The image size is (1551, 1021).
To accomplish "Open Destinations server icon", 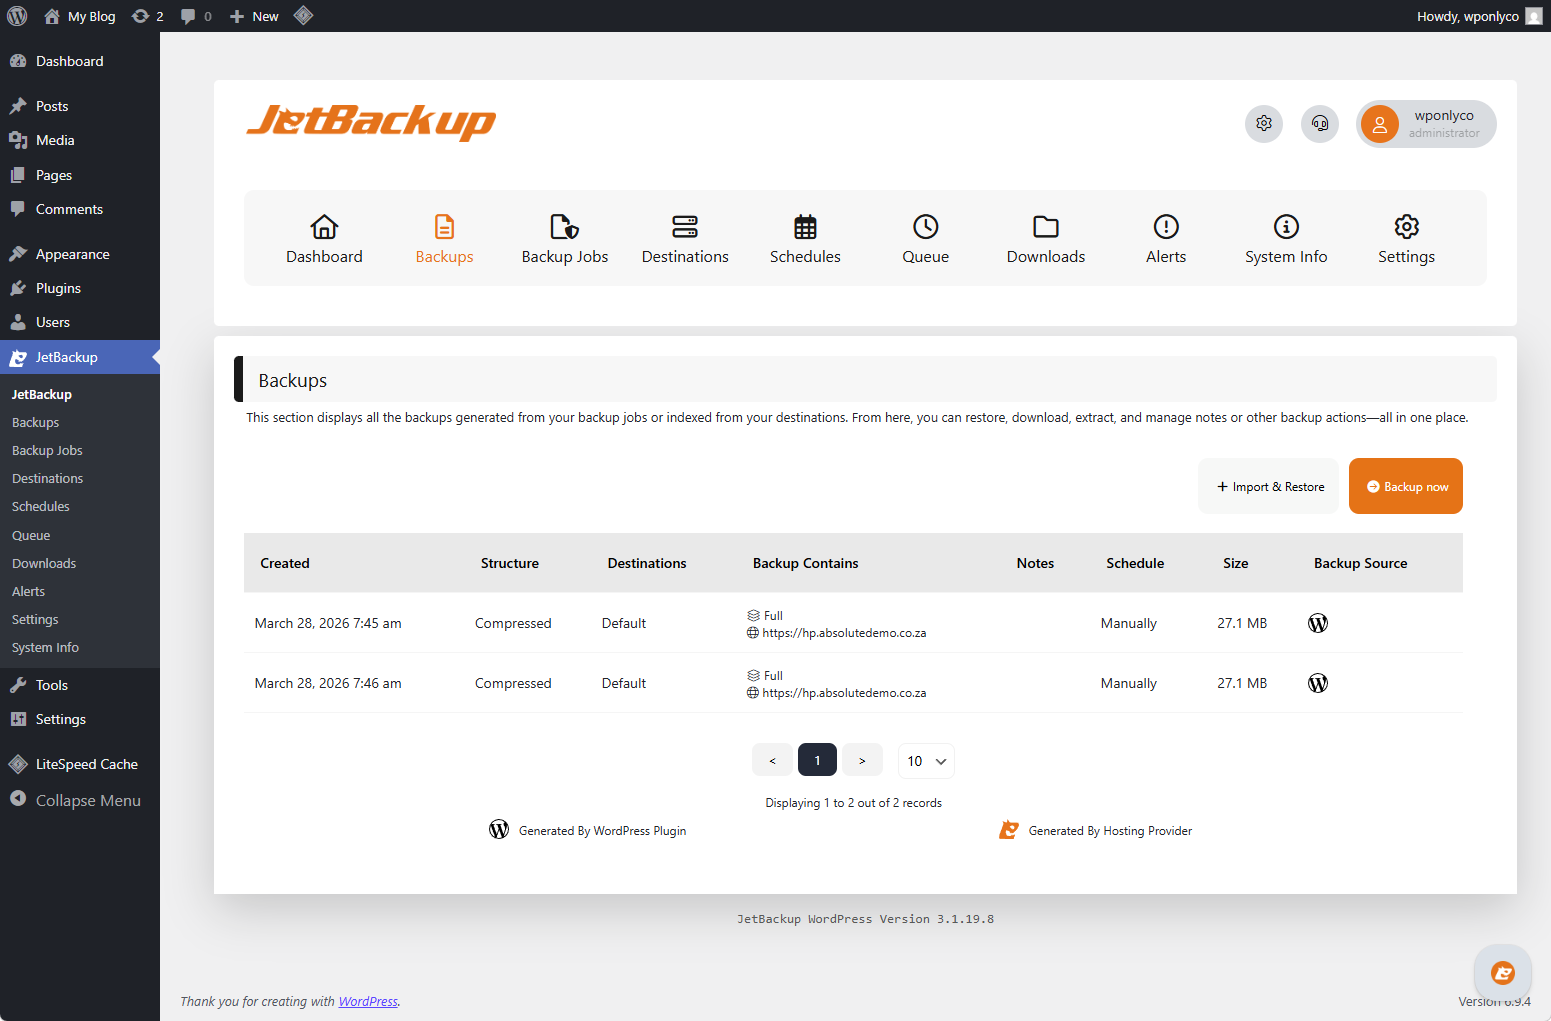I will point(685,227).
